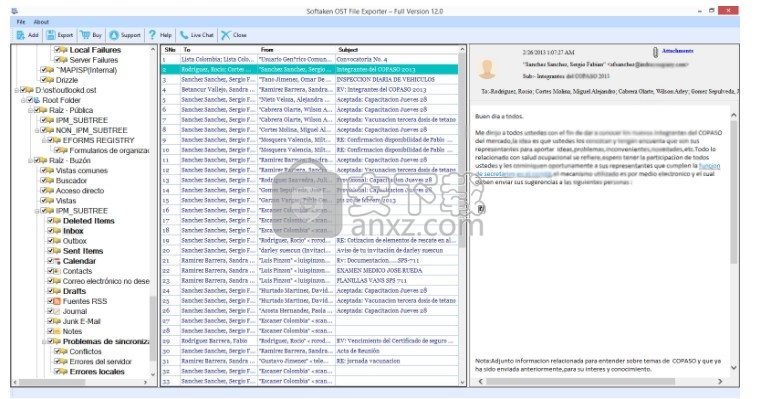Viewport: 761px width, 399px height.
Task: Click the Journal folder icon
Action: coord(57,312)
